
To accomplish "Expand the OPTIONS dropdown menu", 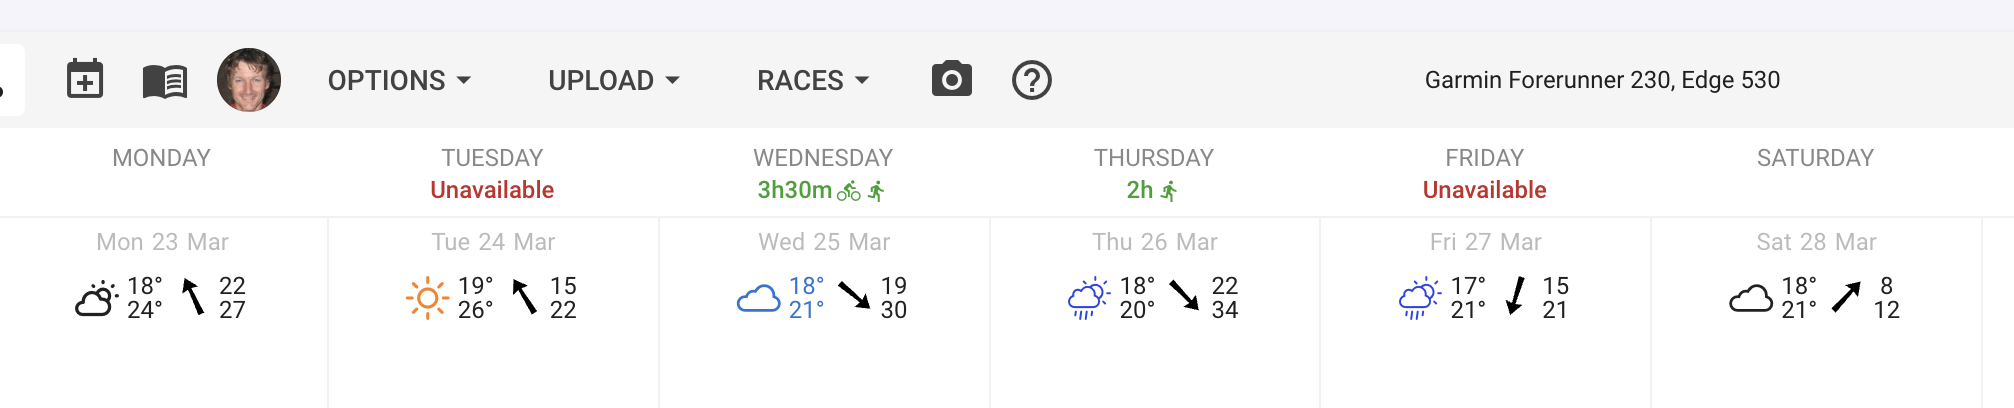I will [398, 80].
